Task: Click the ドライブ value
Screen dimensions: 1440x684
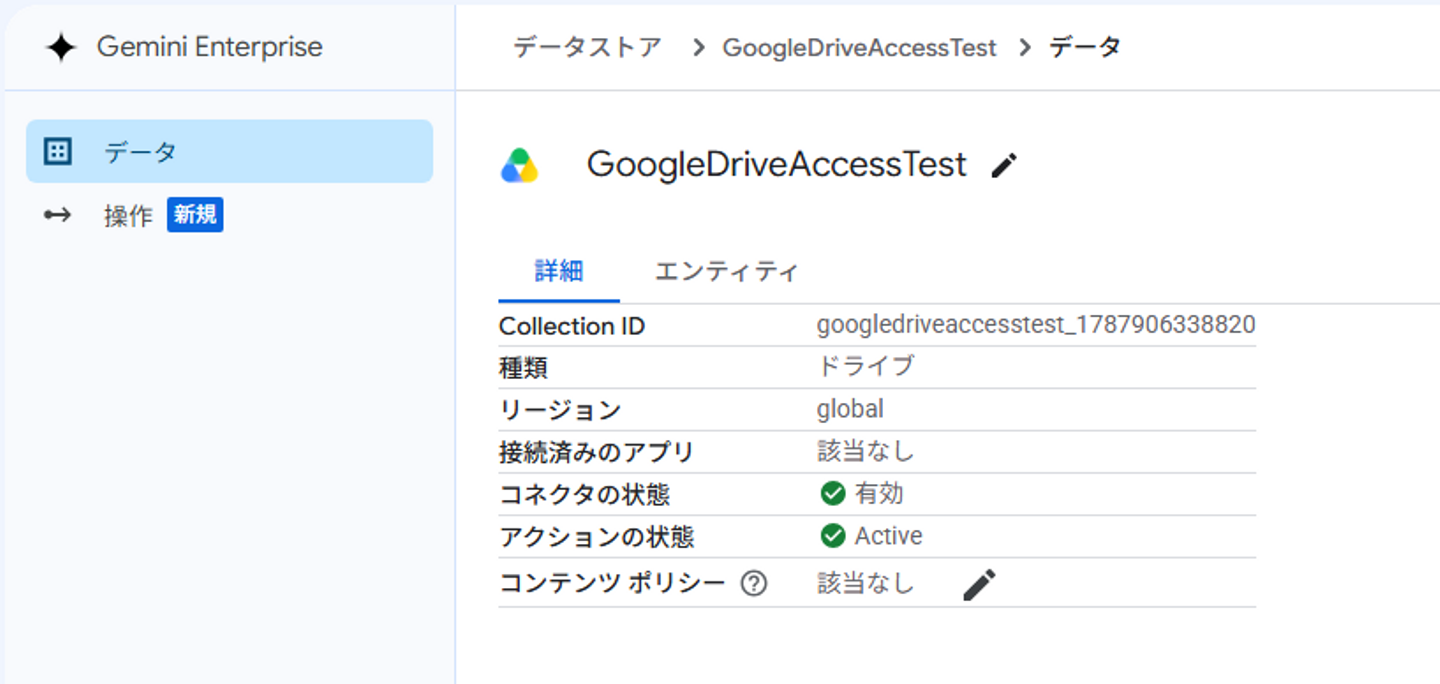Action: coord(866,366)
